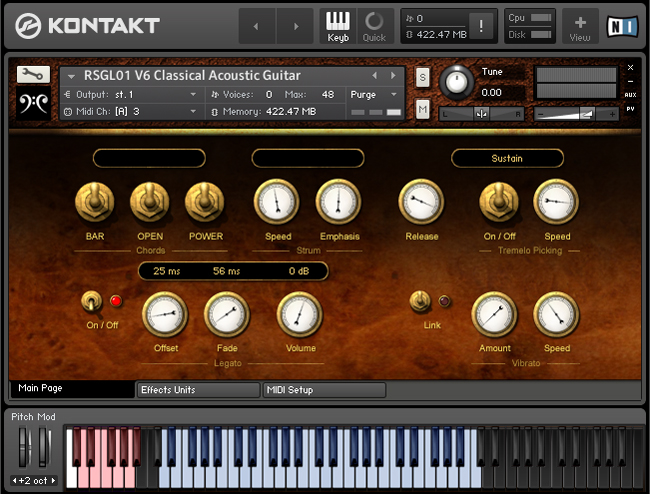Minimize the instrument header view
The height and width of the screenshot is (494, 650).
(630, 82)
